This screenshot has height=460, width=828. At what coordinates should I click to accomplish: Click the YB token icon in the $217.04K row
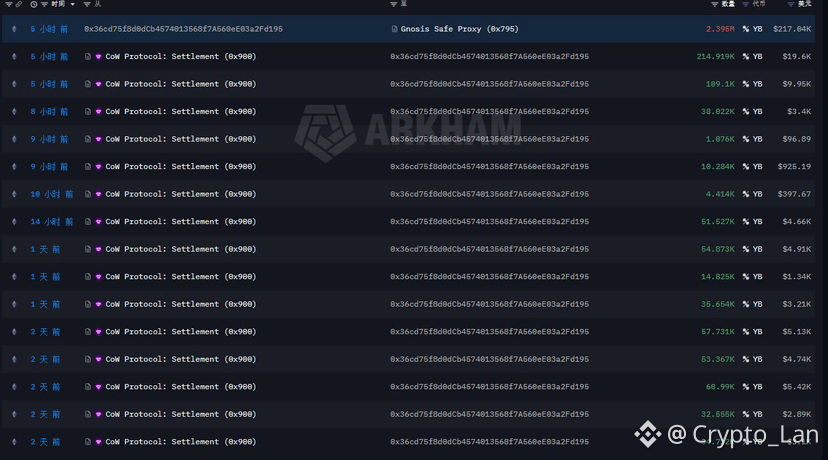pos(746,29)
